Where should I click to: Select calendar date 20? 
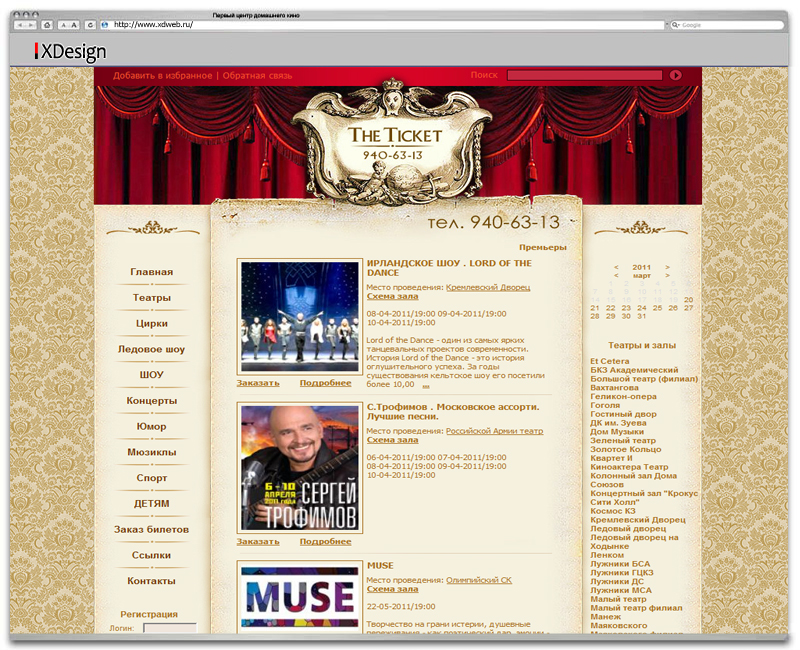(x=689, y=300)
